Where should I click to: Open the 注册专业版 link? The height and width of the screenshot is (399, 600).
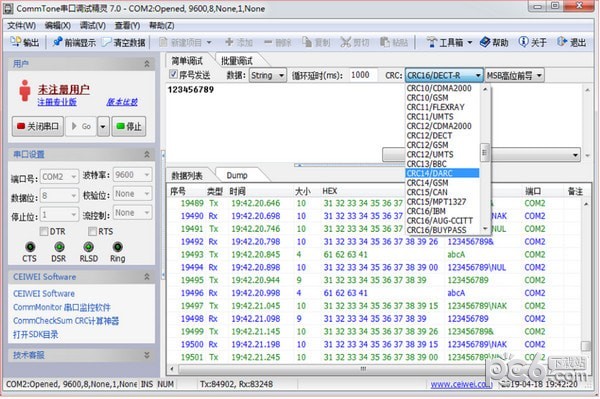click(x=57, y=102)
